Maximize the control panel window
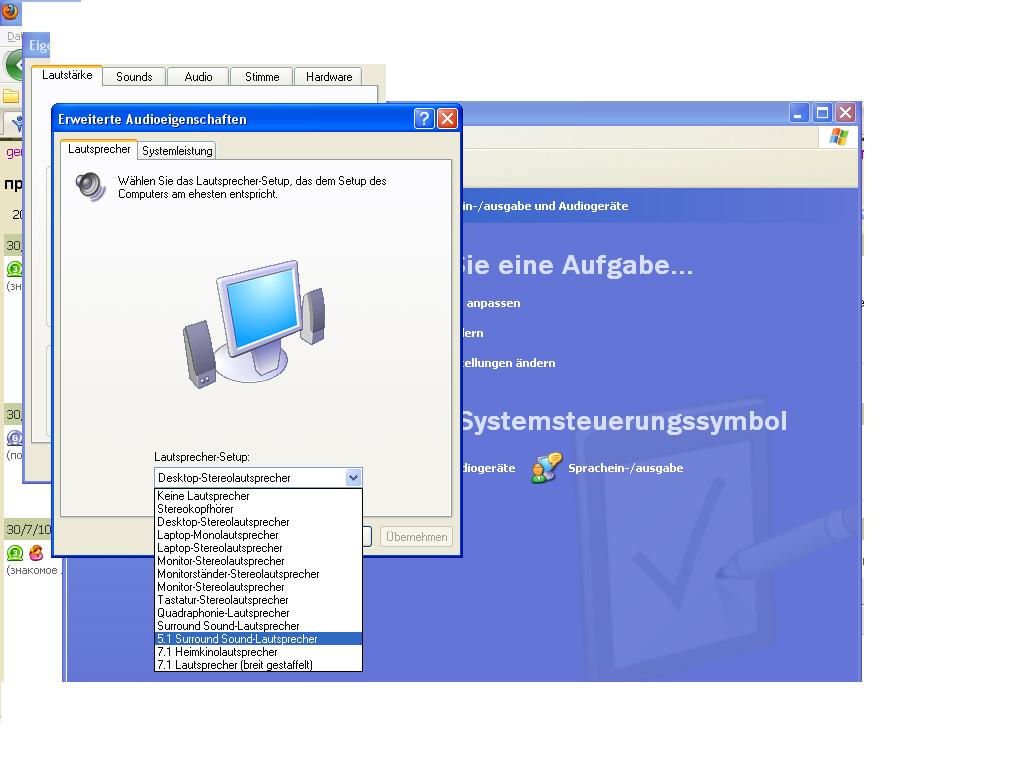 pos(822,112)
